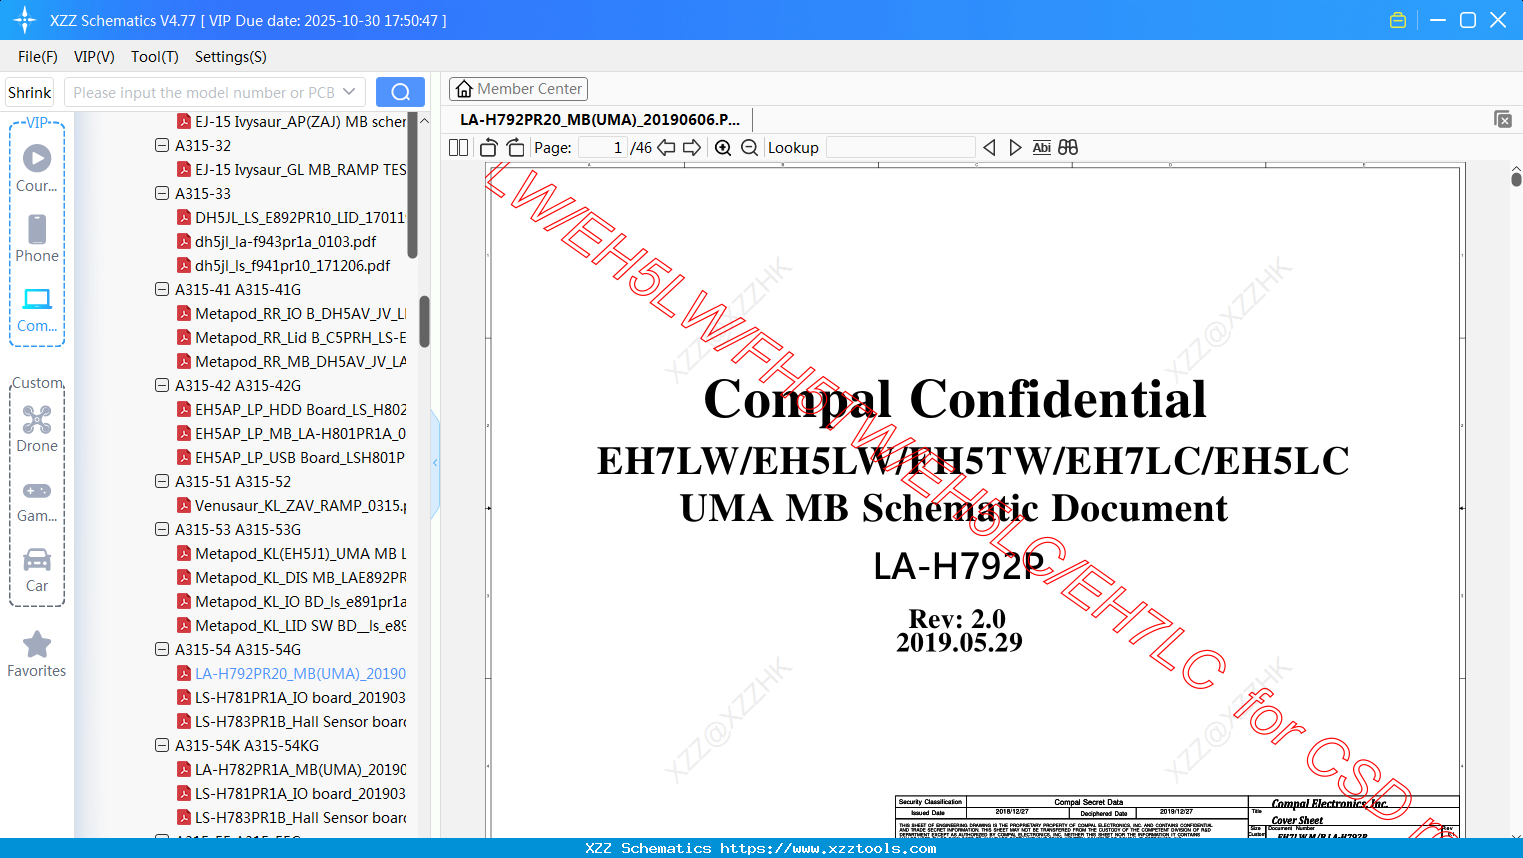Collapse the A315-42 A315-42G node
The width and height of the screenshot is (1523, 858).
(162, 385)
